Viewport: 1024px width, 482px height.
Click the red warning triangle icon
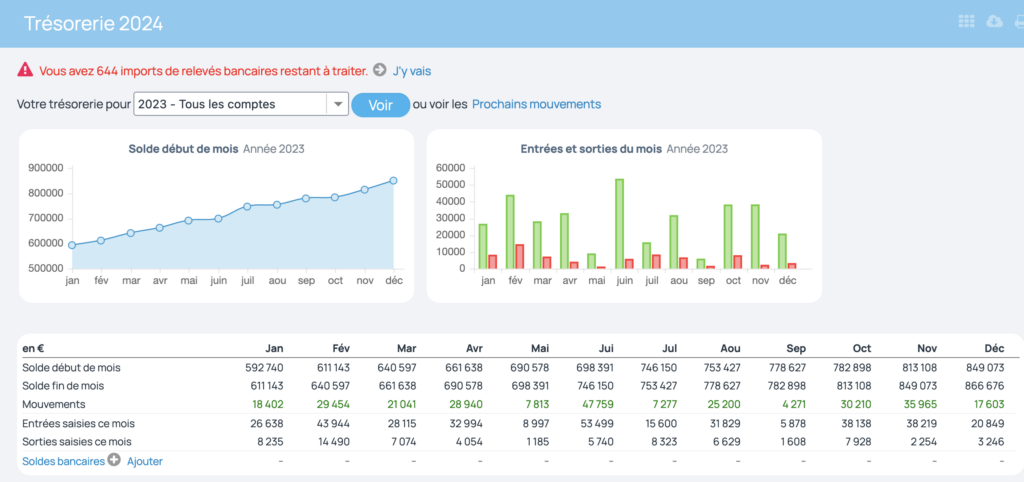coord(25,69)
